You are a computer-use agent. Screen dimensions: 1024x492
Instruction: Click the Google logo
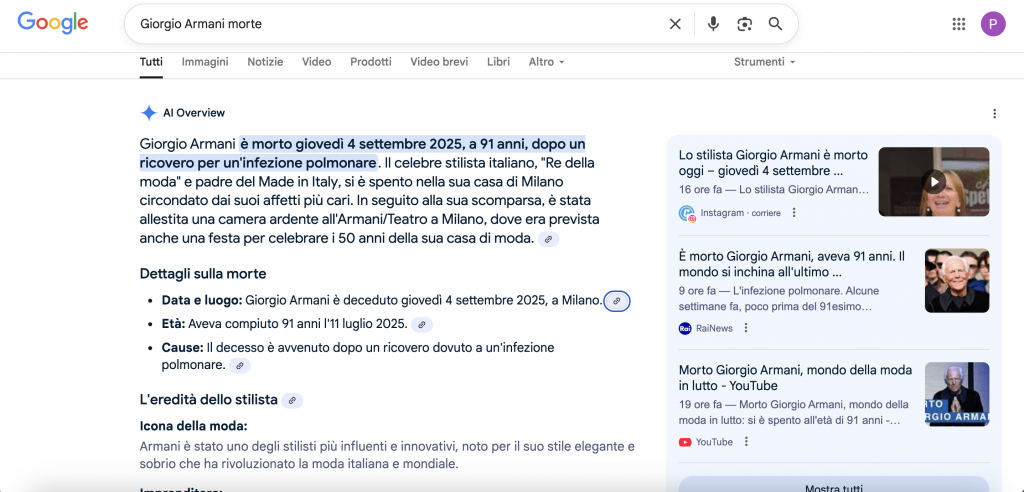click(53, 23)
